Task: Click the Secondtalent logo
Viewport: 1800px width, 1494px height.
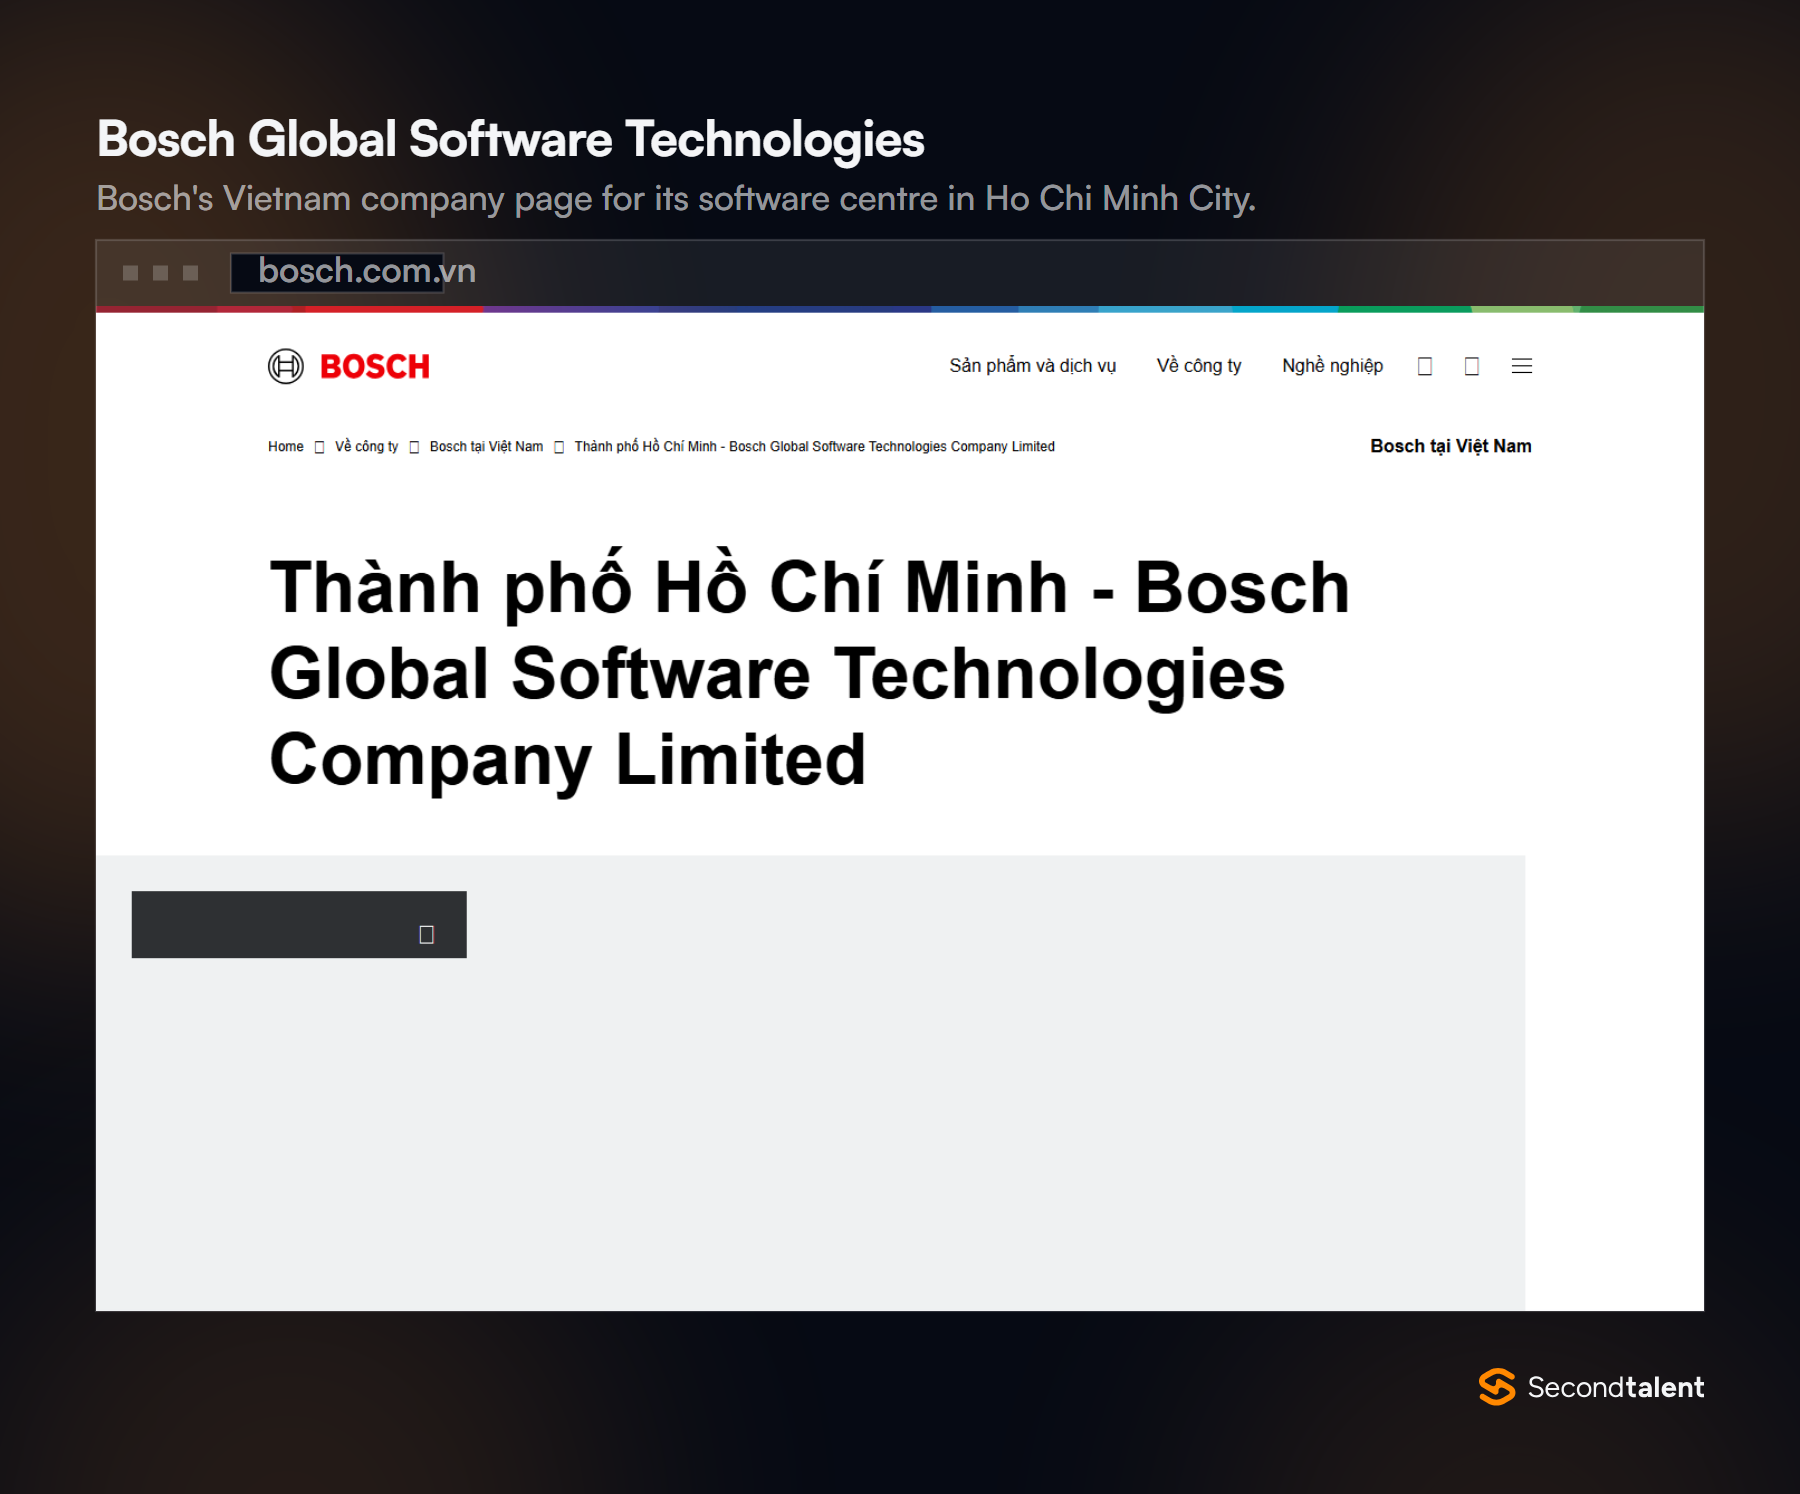Action: pos(1591,1387)
